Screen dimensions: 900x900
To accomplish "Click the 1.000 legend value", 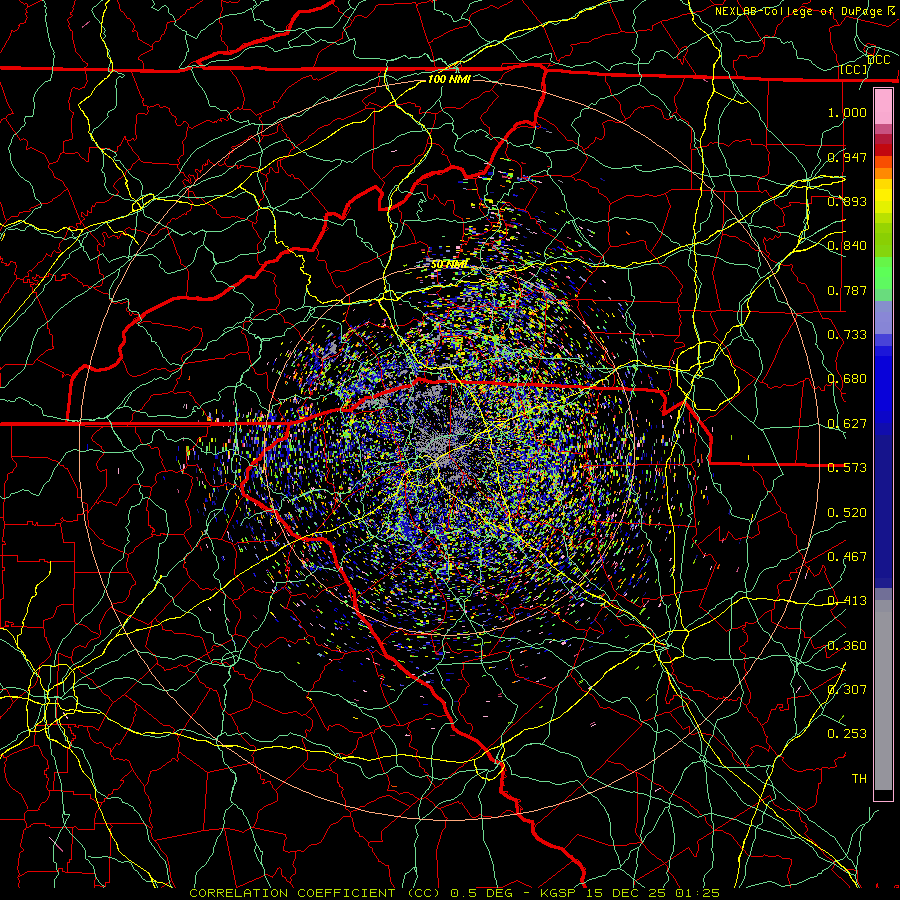I will (x=847, y=112).
